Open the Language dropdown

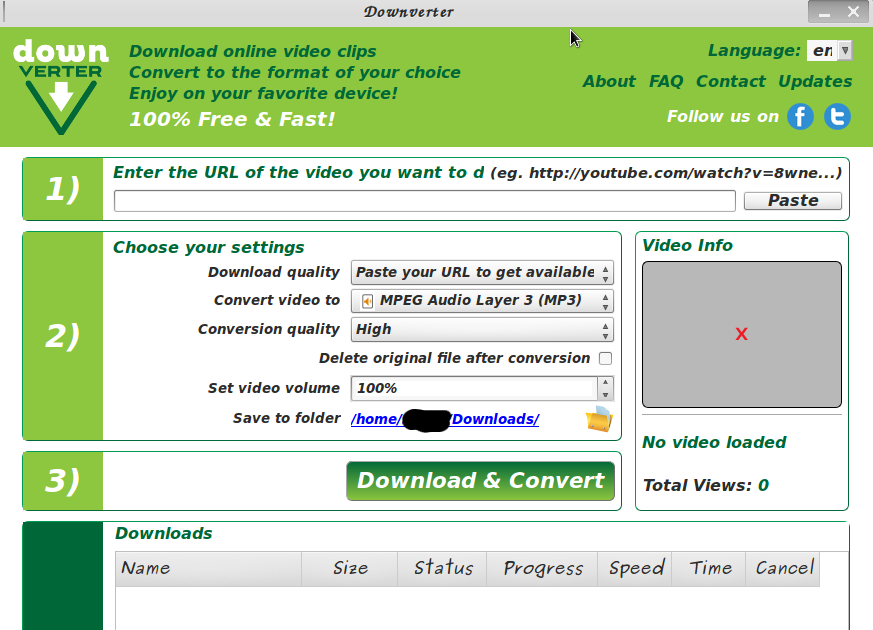830,51
